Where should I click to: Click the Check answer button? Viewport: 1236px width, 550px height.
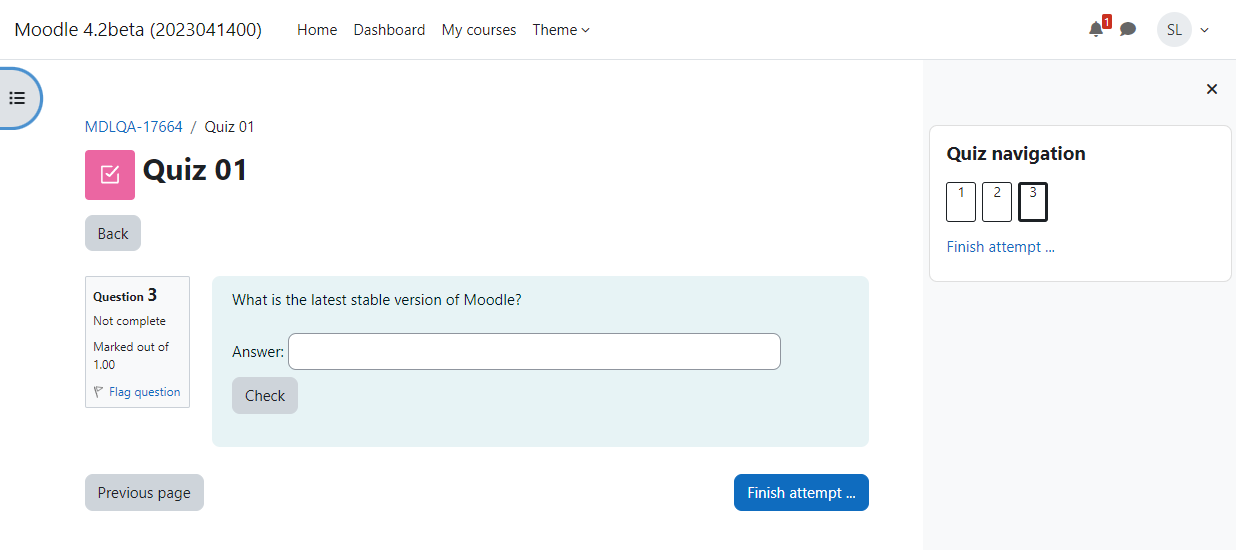tap(265, 395)
